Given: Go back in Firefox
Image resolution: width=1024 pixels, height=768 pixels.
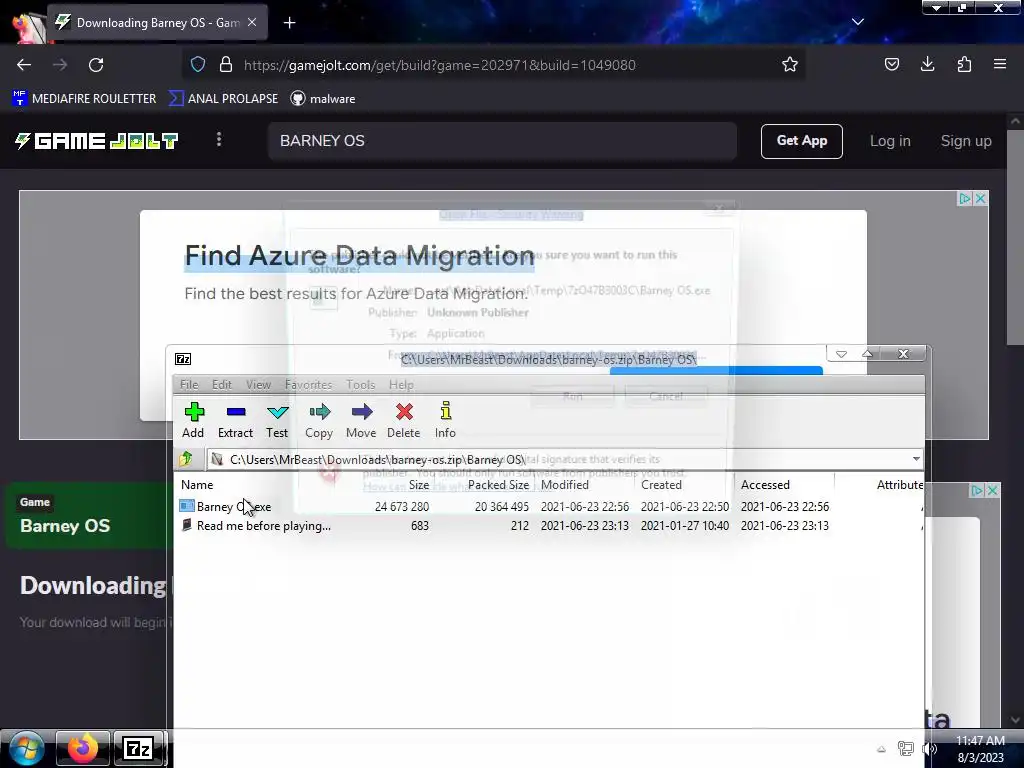Looking at the screenshot, I should pyautogui.click(x=24, y=65).
